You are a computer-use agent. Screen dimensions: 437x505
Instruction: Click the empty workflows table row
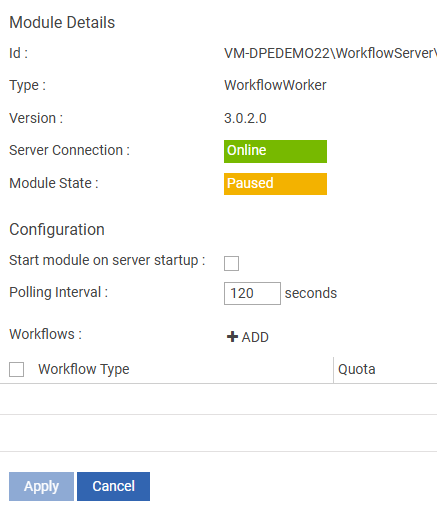point(218,399)
